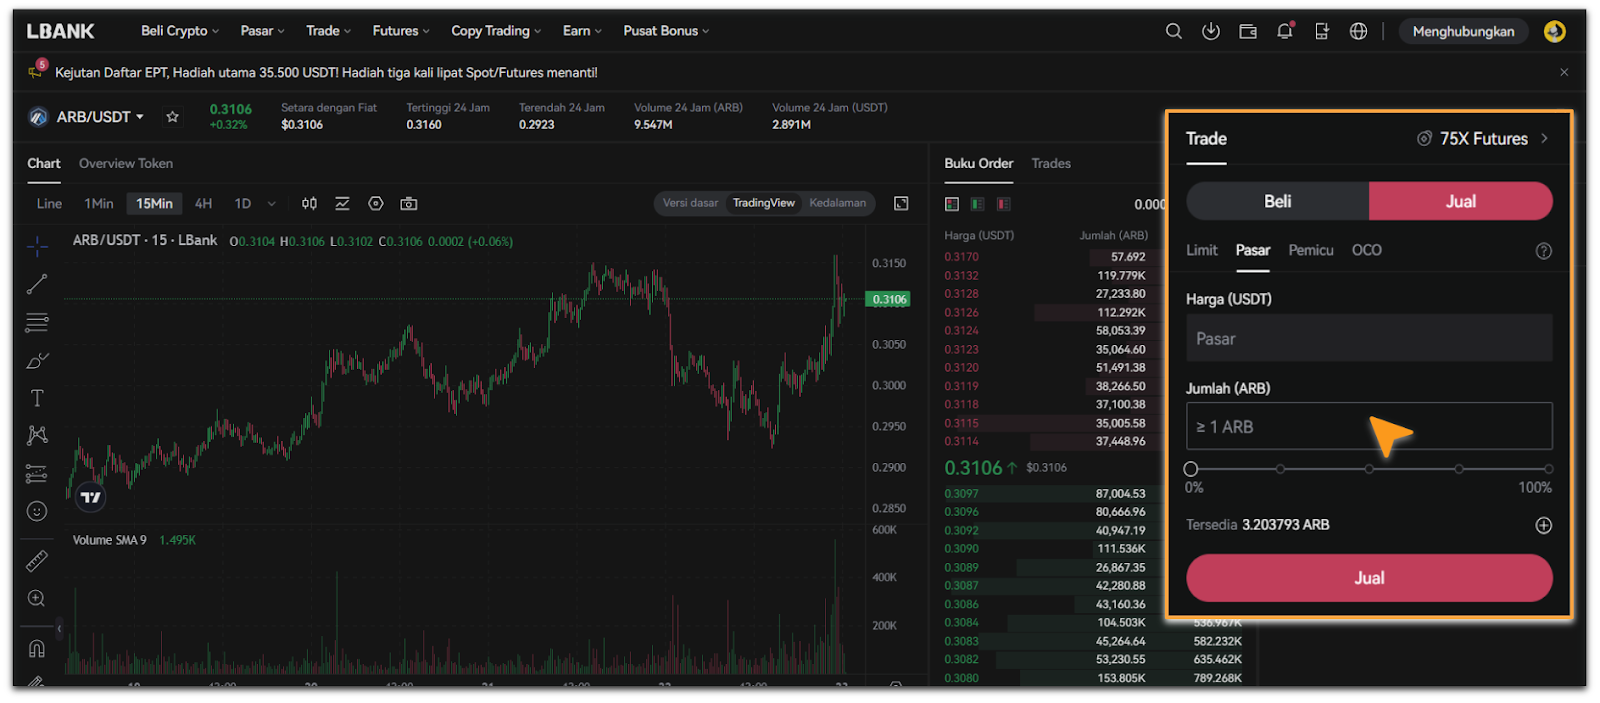This screenshot has height=703, width=1600.
Task: Open the notifications bell
Action: click(x=1285, y=31)
